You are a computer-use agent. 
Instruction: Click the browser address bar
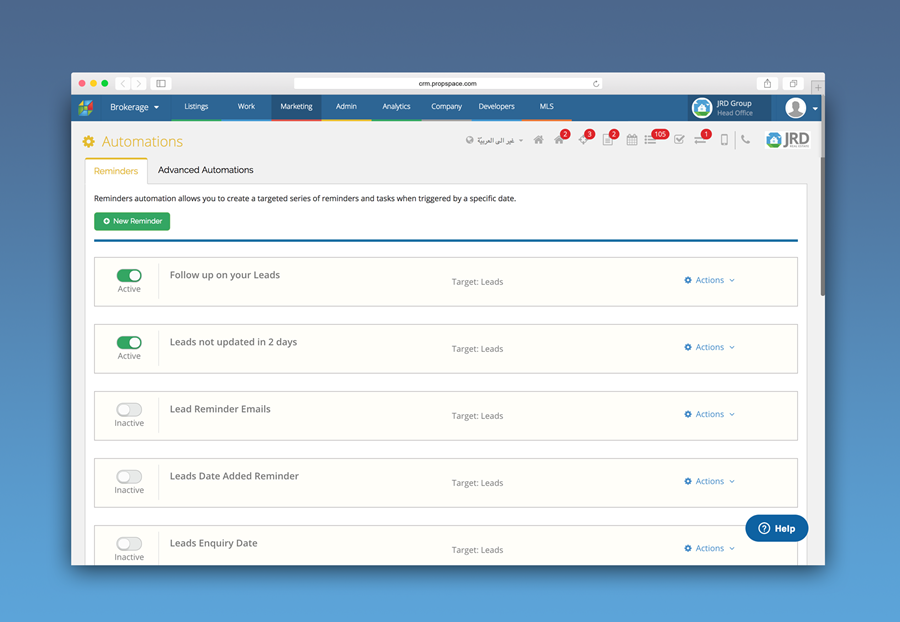(x=448, y=84)
